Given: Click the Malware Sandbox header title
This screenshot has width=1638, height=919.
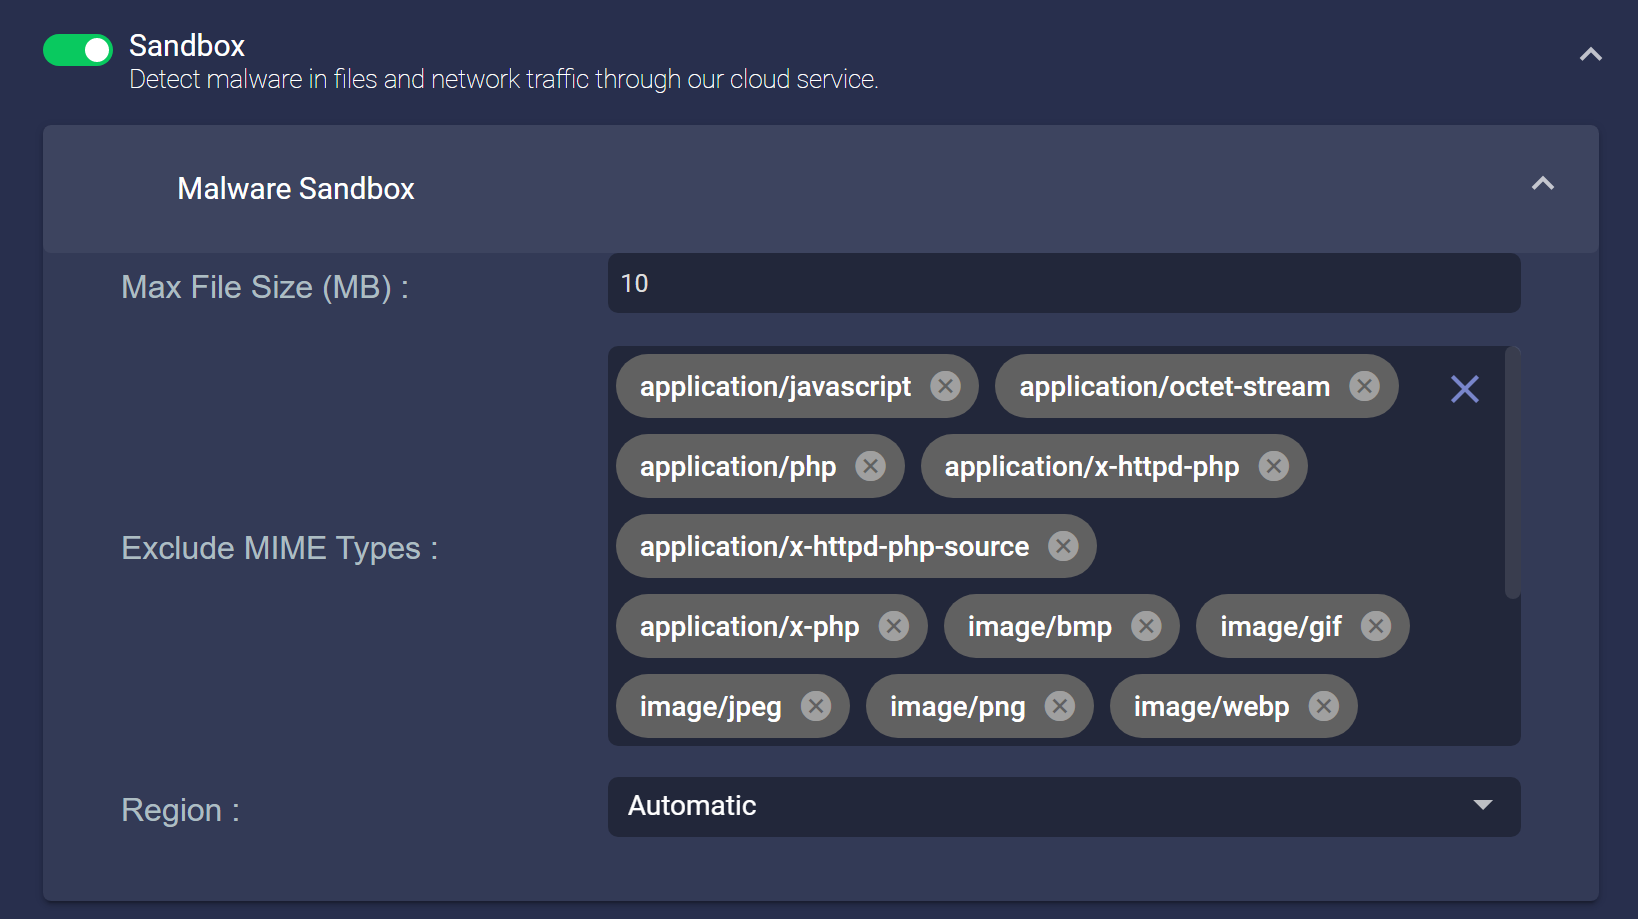Looking at the screenshot, I should tap(296, 189).
